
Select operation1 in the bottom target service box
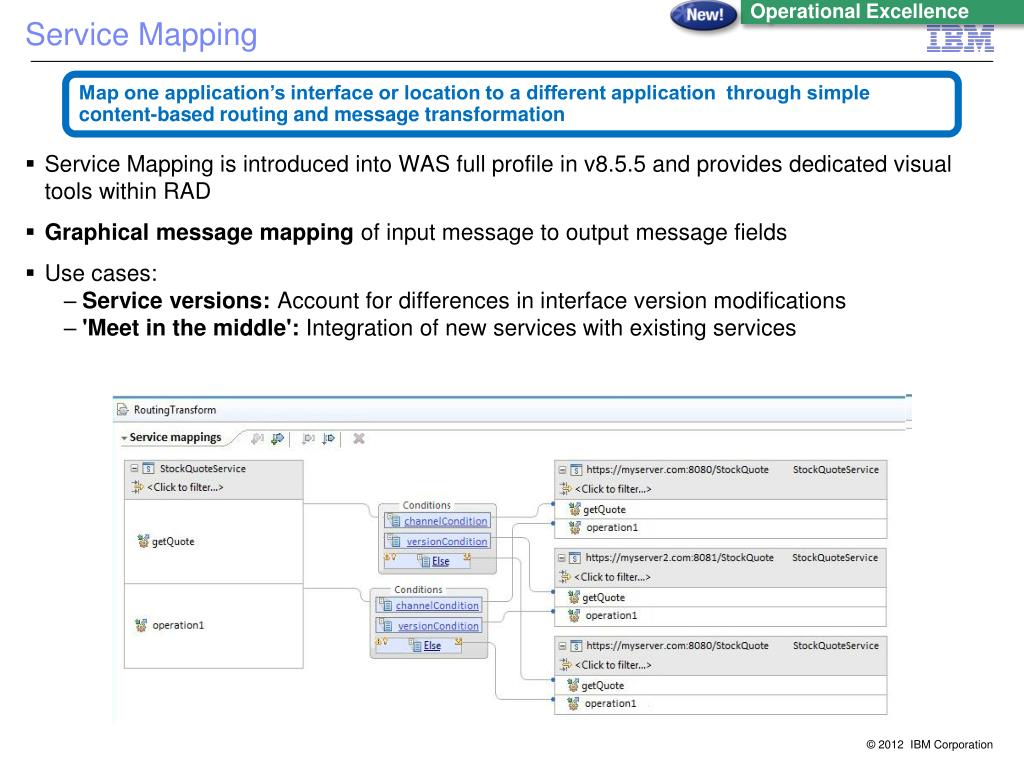tap(611, 703)
